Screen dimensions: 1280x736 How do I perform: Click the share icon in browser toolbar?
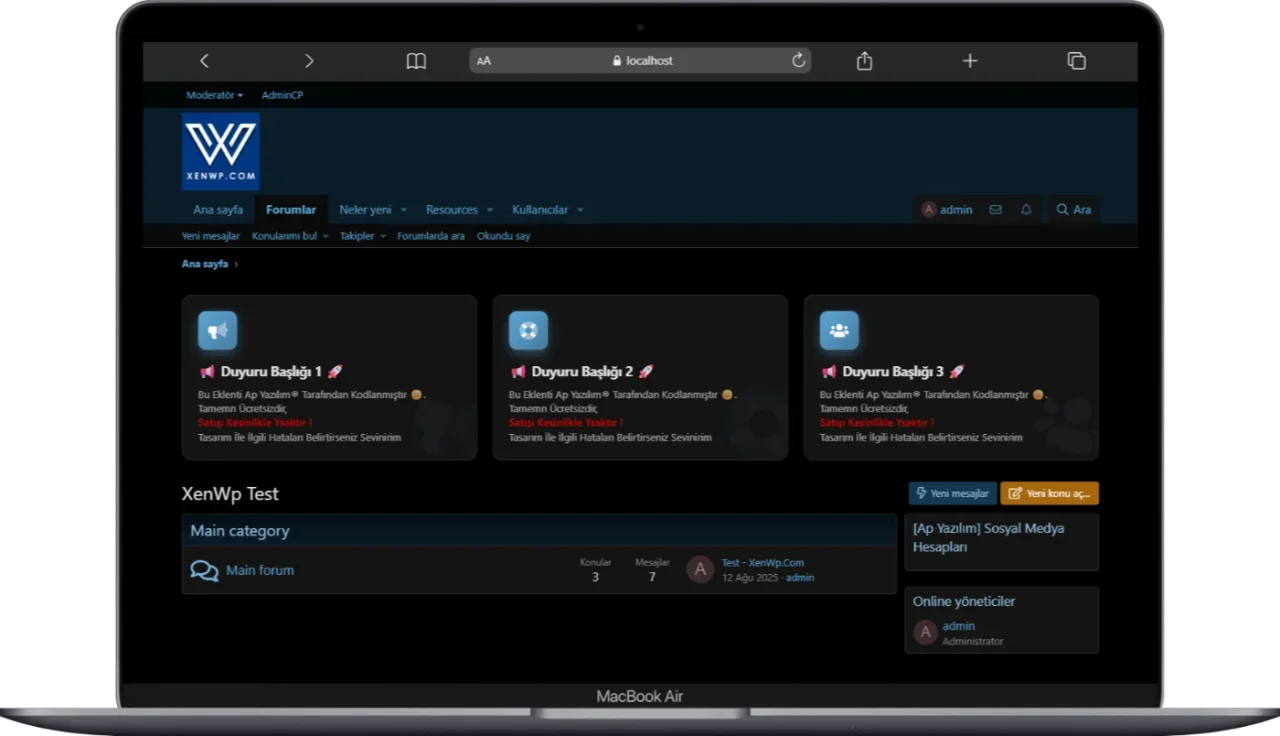point(864,61)
